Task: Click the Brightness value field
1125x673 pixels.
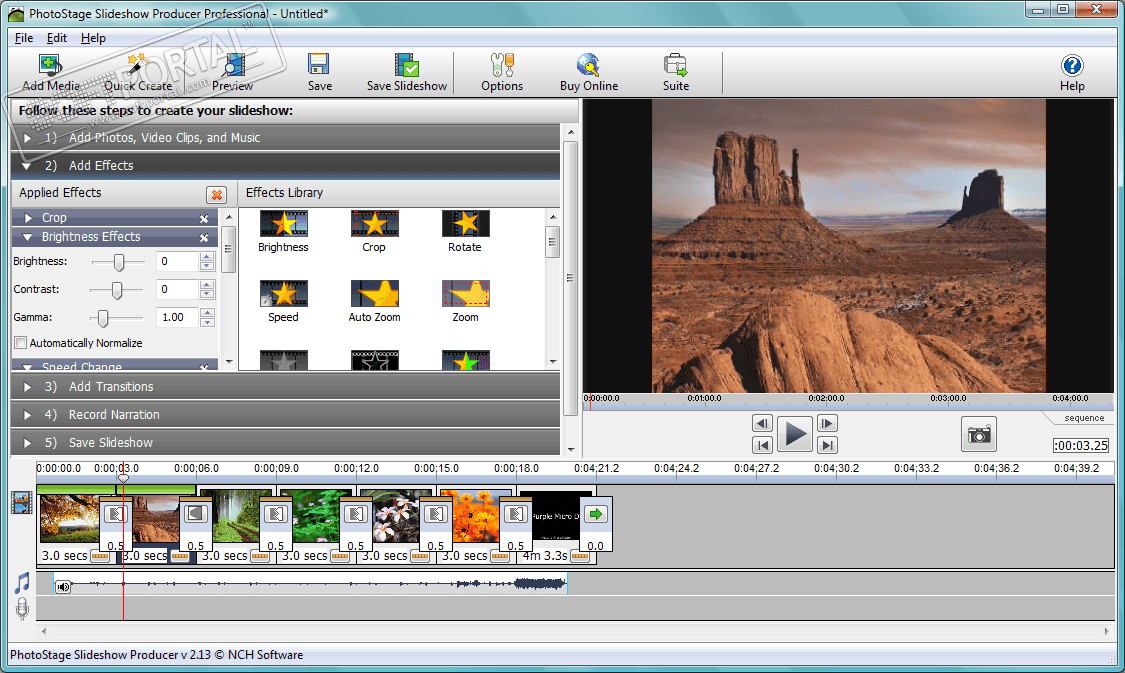Action: (x=176, y=261)
